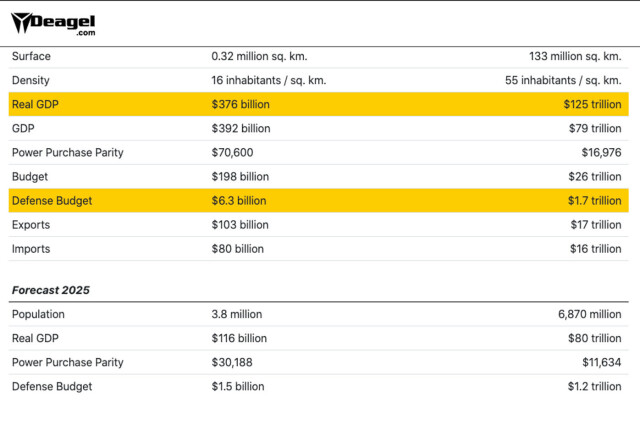Click the Budget row label
This screenshot has width=640, height=430.
31,177
